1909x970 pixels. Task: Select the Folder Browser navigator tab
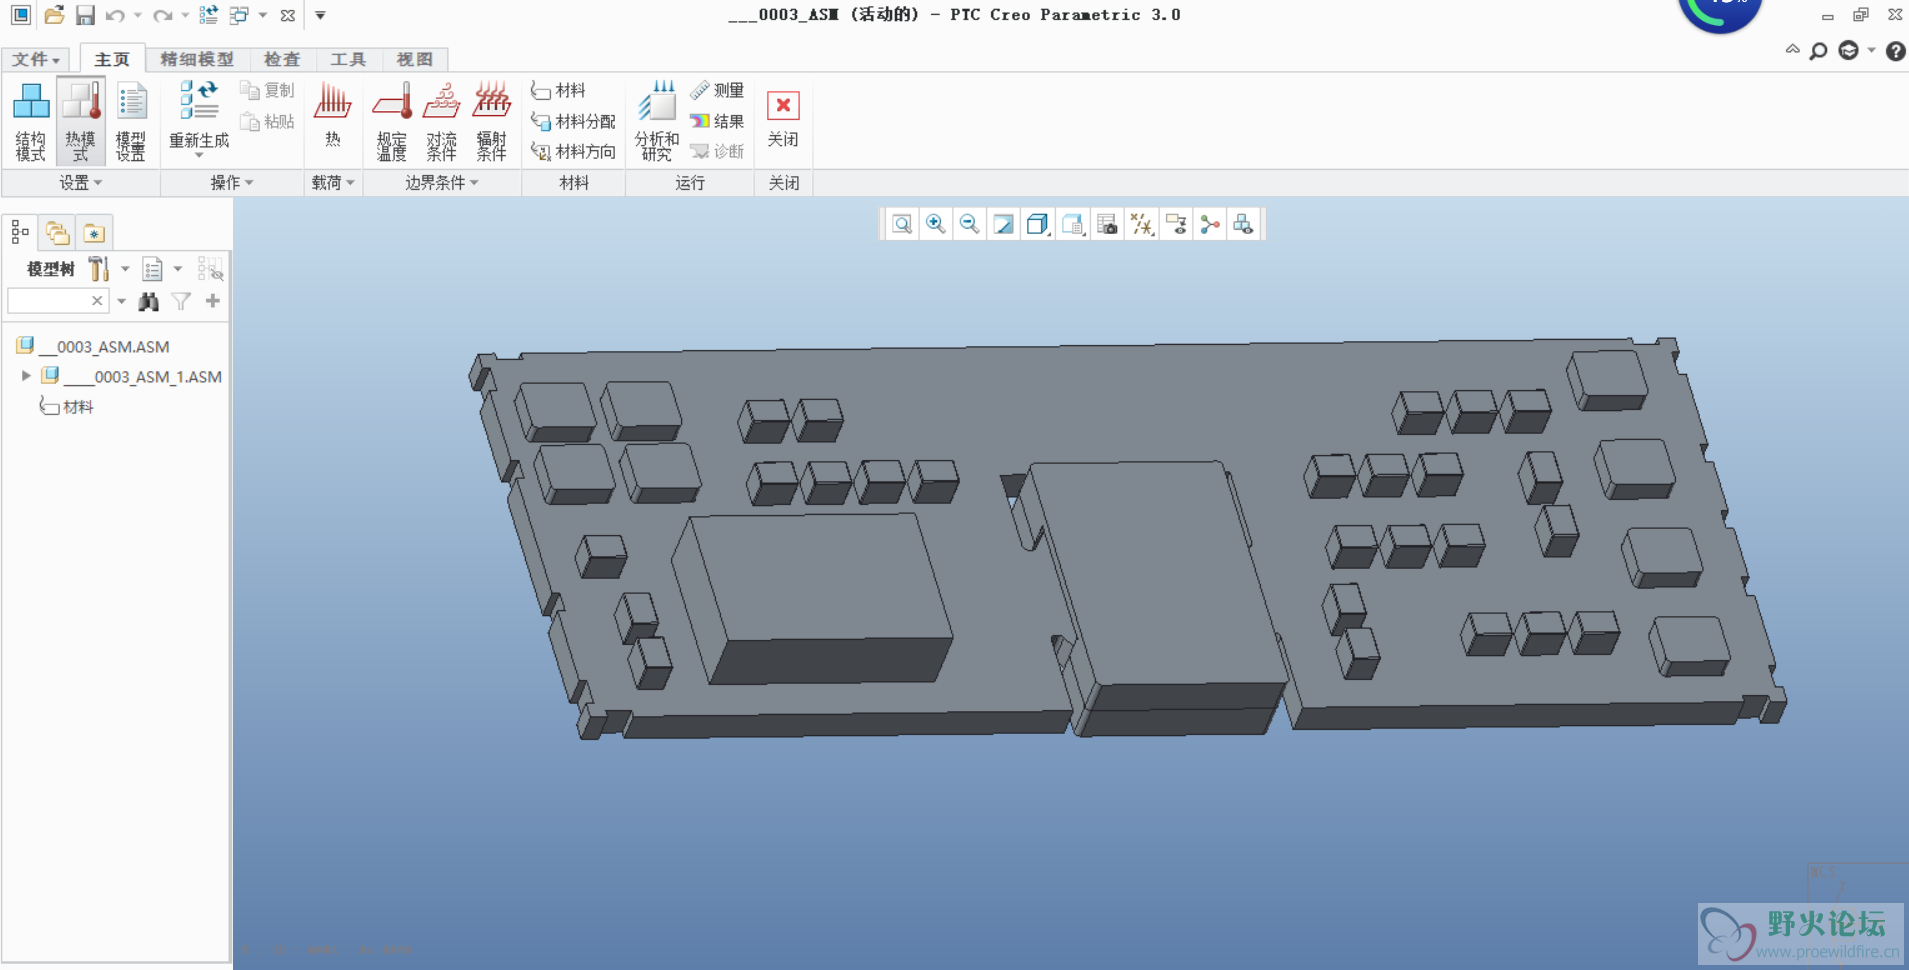[57, 232]
